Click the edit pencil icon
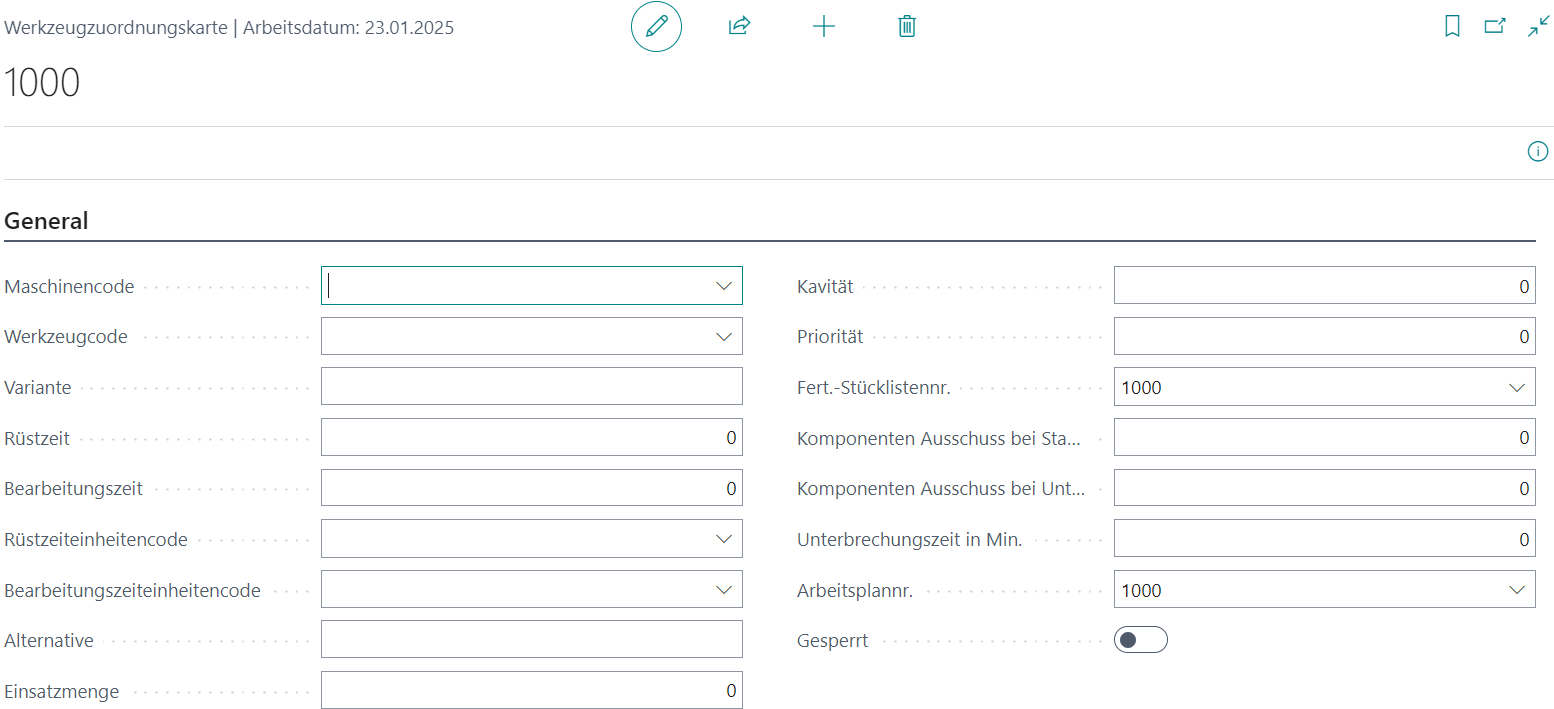The image size is (1554, 709). coord(656,27)
